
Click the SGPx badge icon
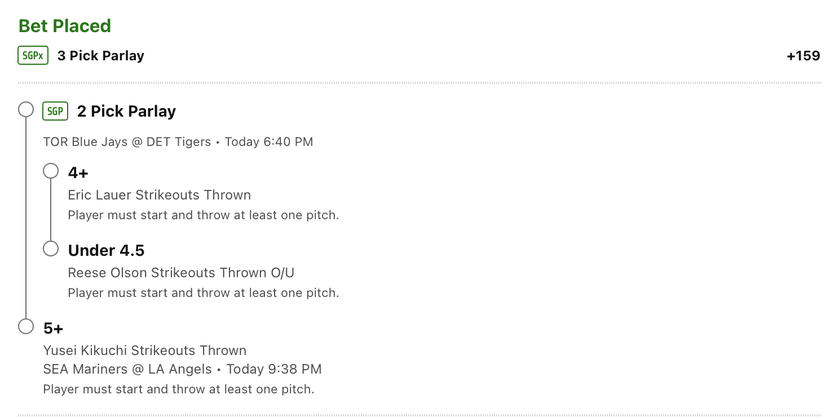tap(33, 56)
